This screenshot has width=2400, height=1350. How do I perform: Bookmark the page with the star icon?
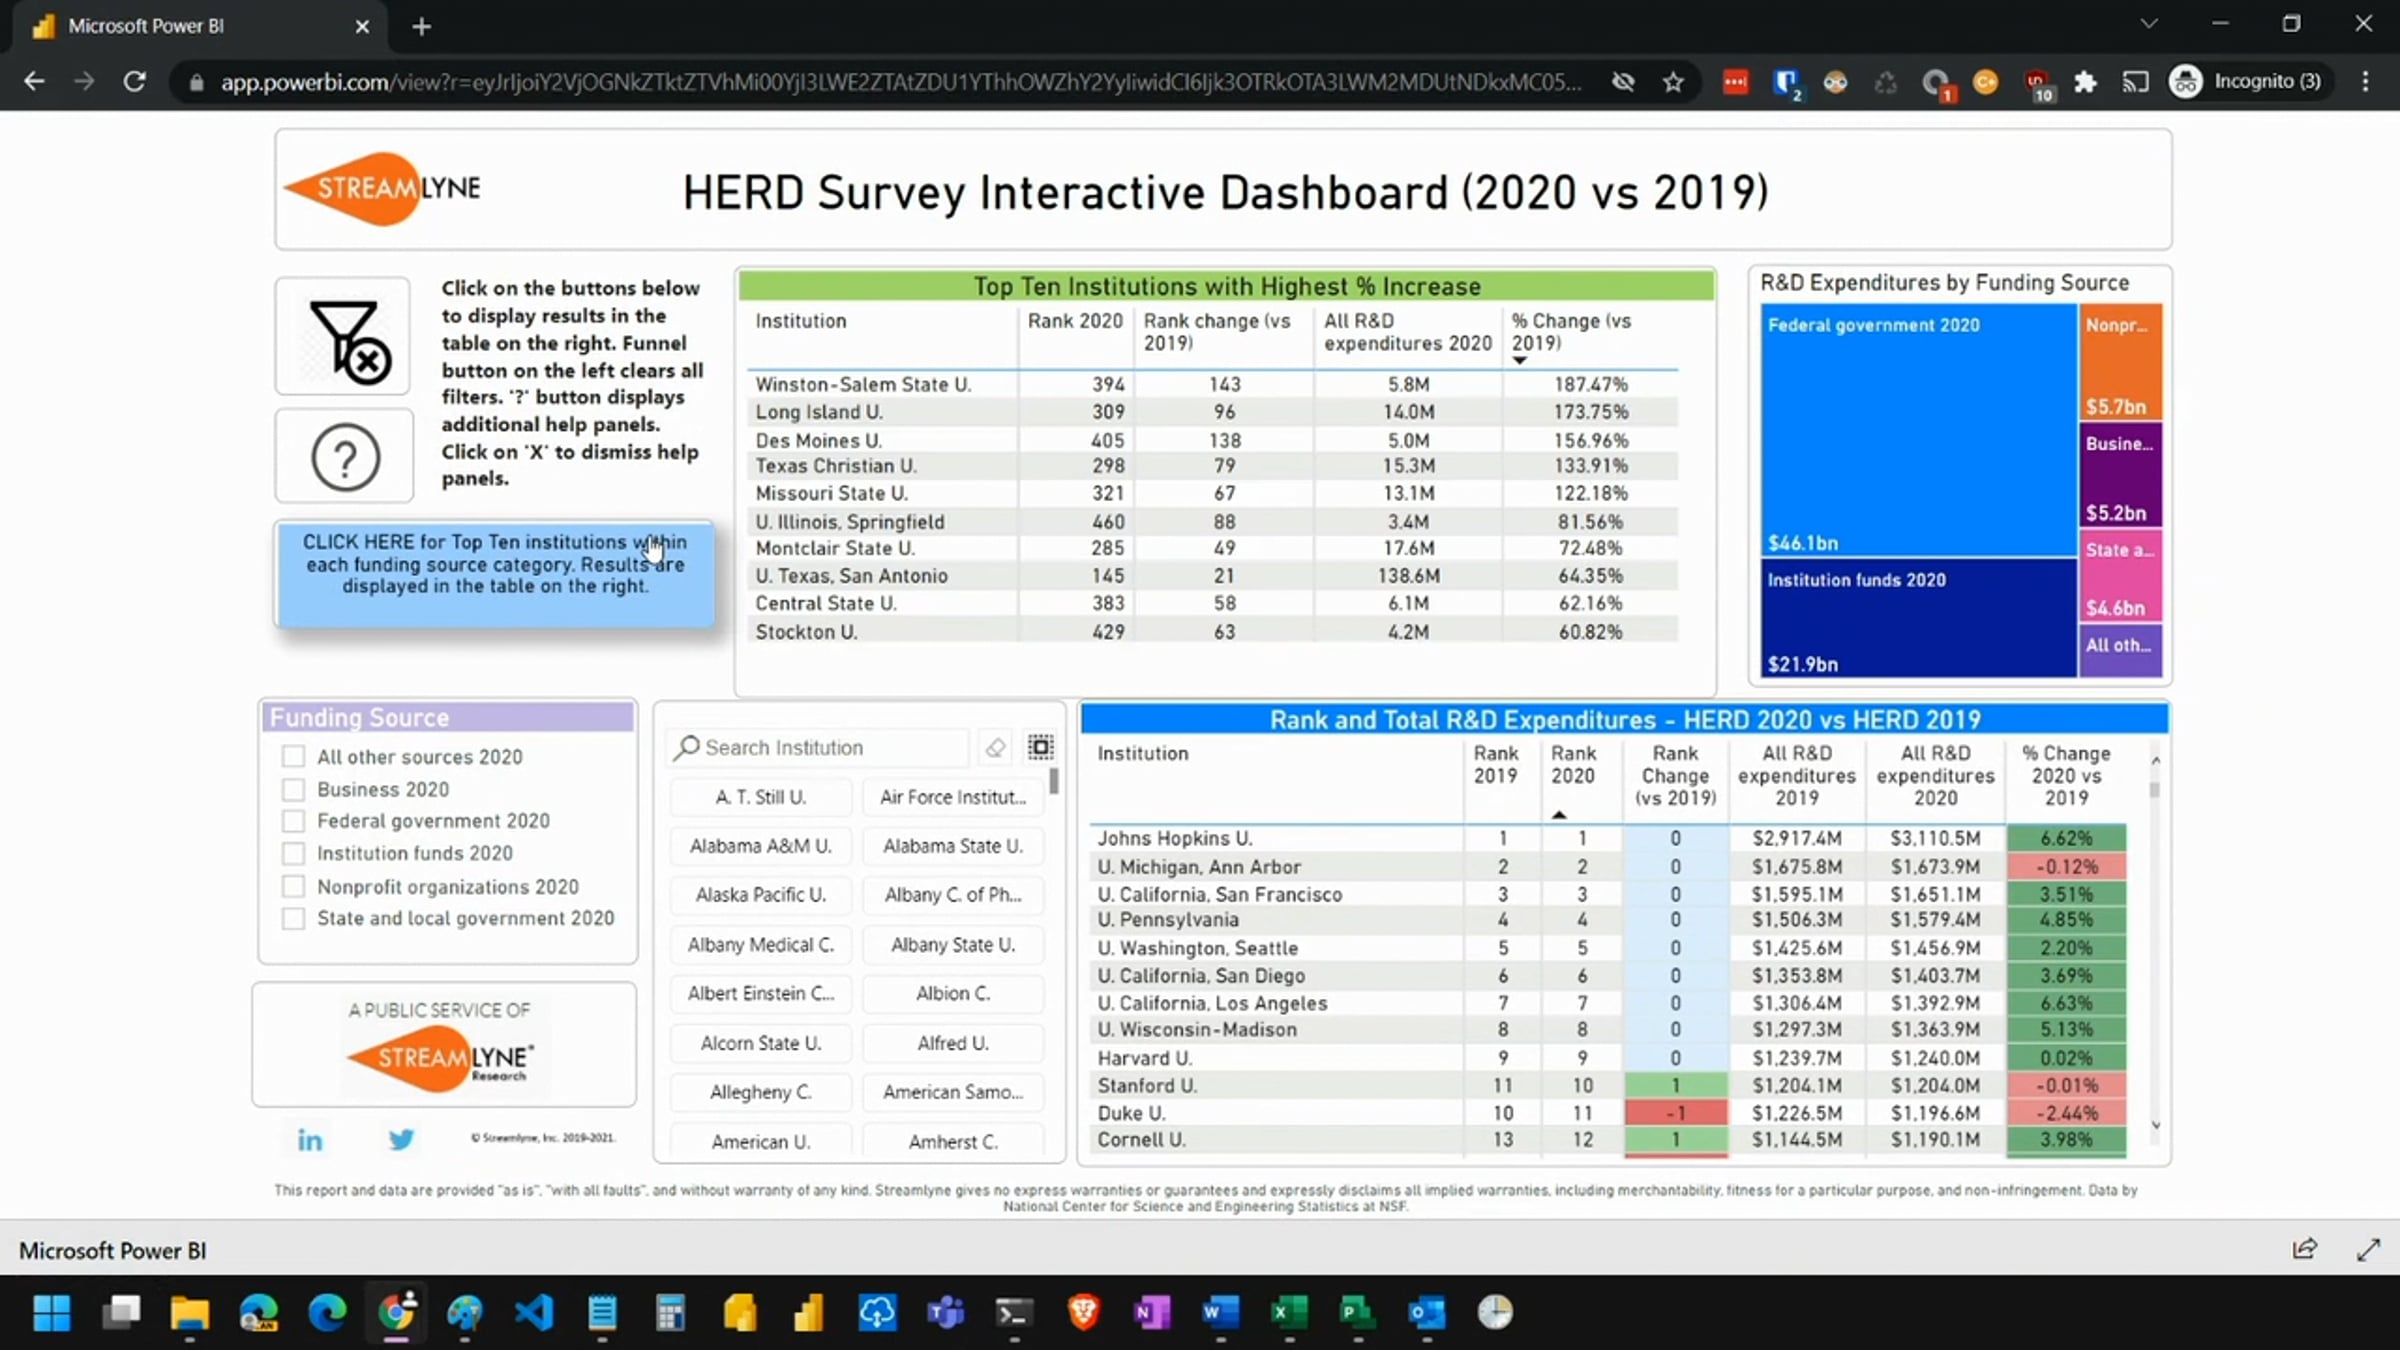1673,82
